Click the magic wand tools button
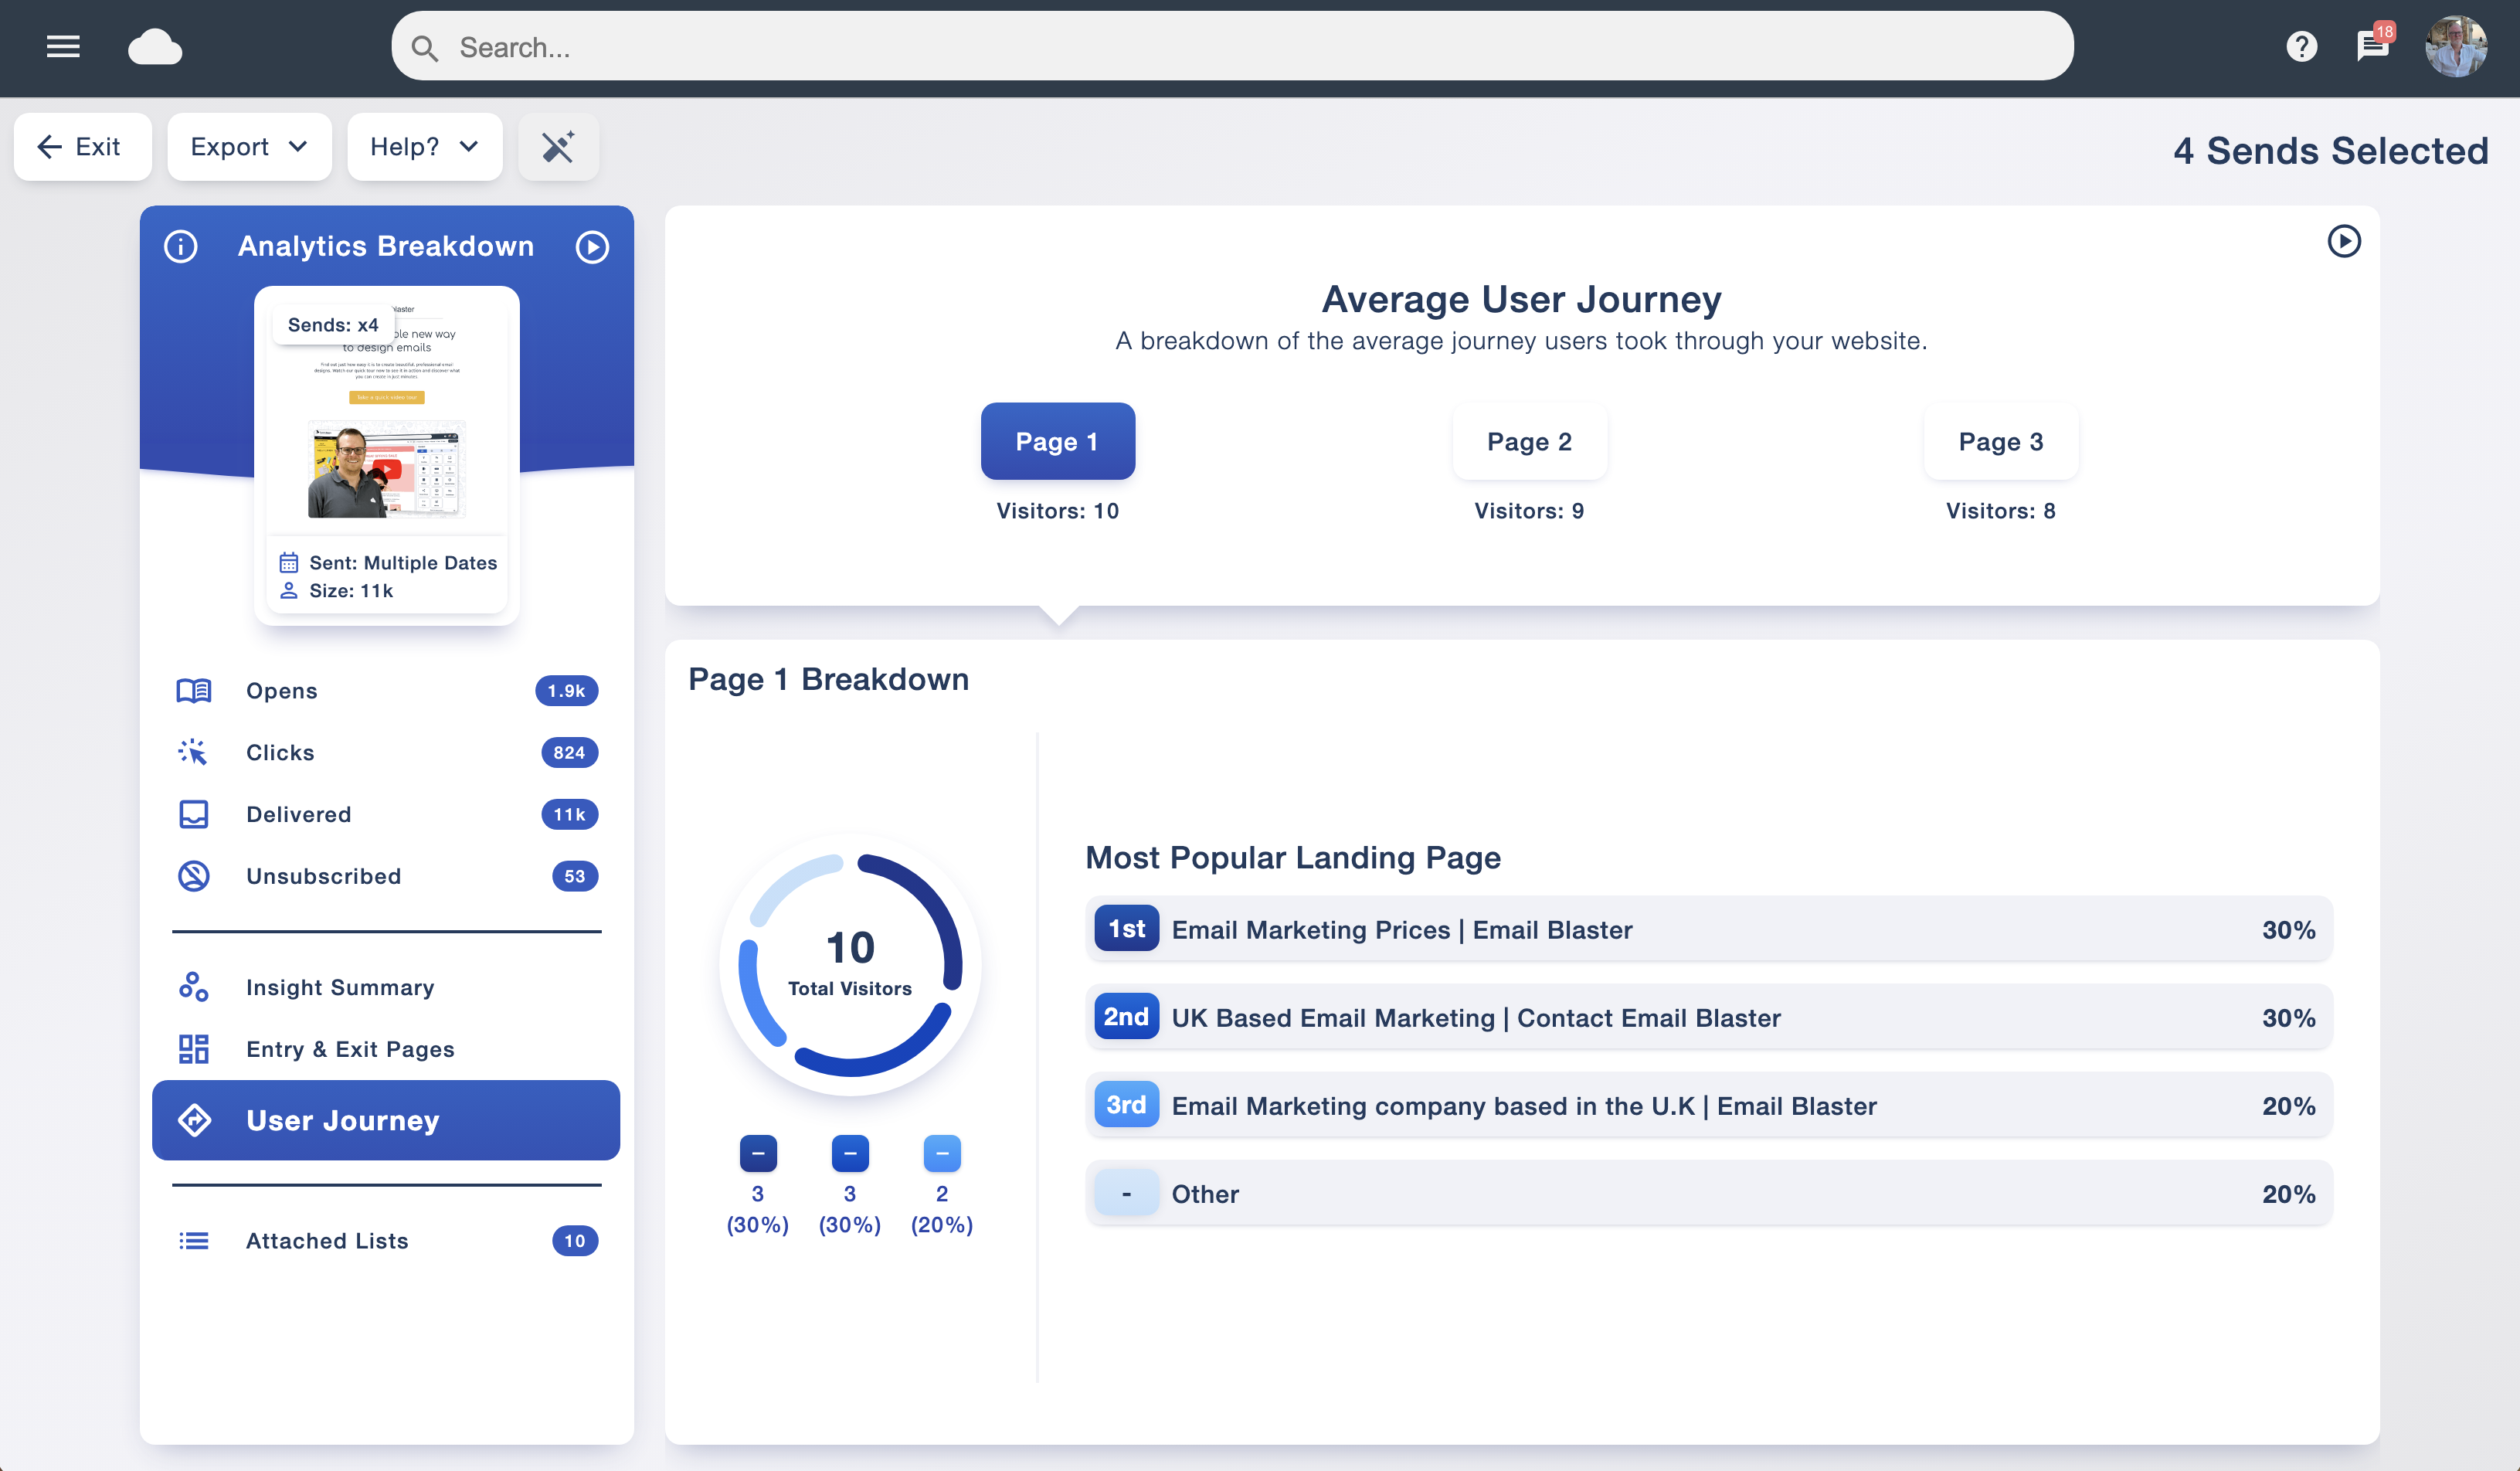 tap(558, 147)
